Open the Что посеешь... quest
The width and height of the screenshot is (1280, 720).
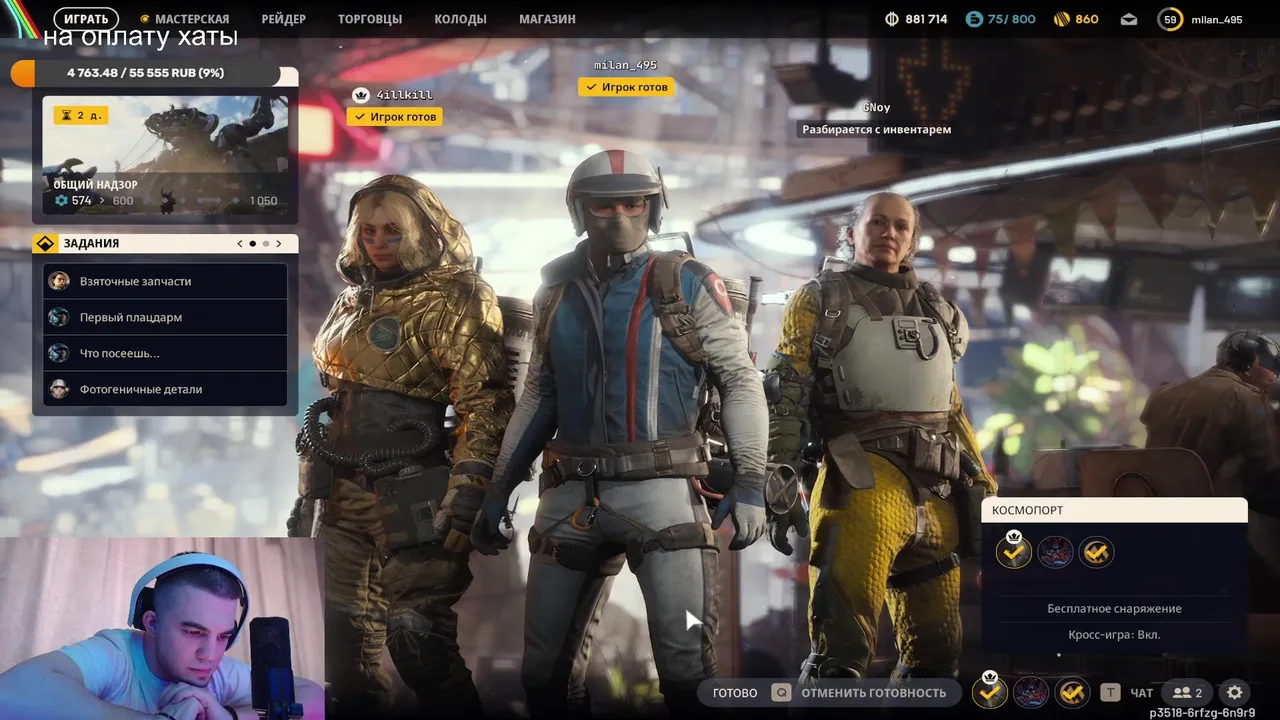(x=166, y=353)
